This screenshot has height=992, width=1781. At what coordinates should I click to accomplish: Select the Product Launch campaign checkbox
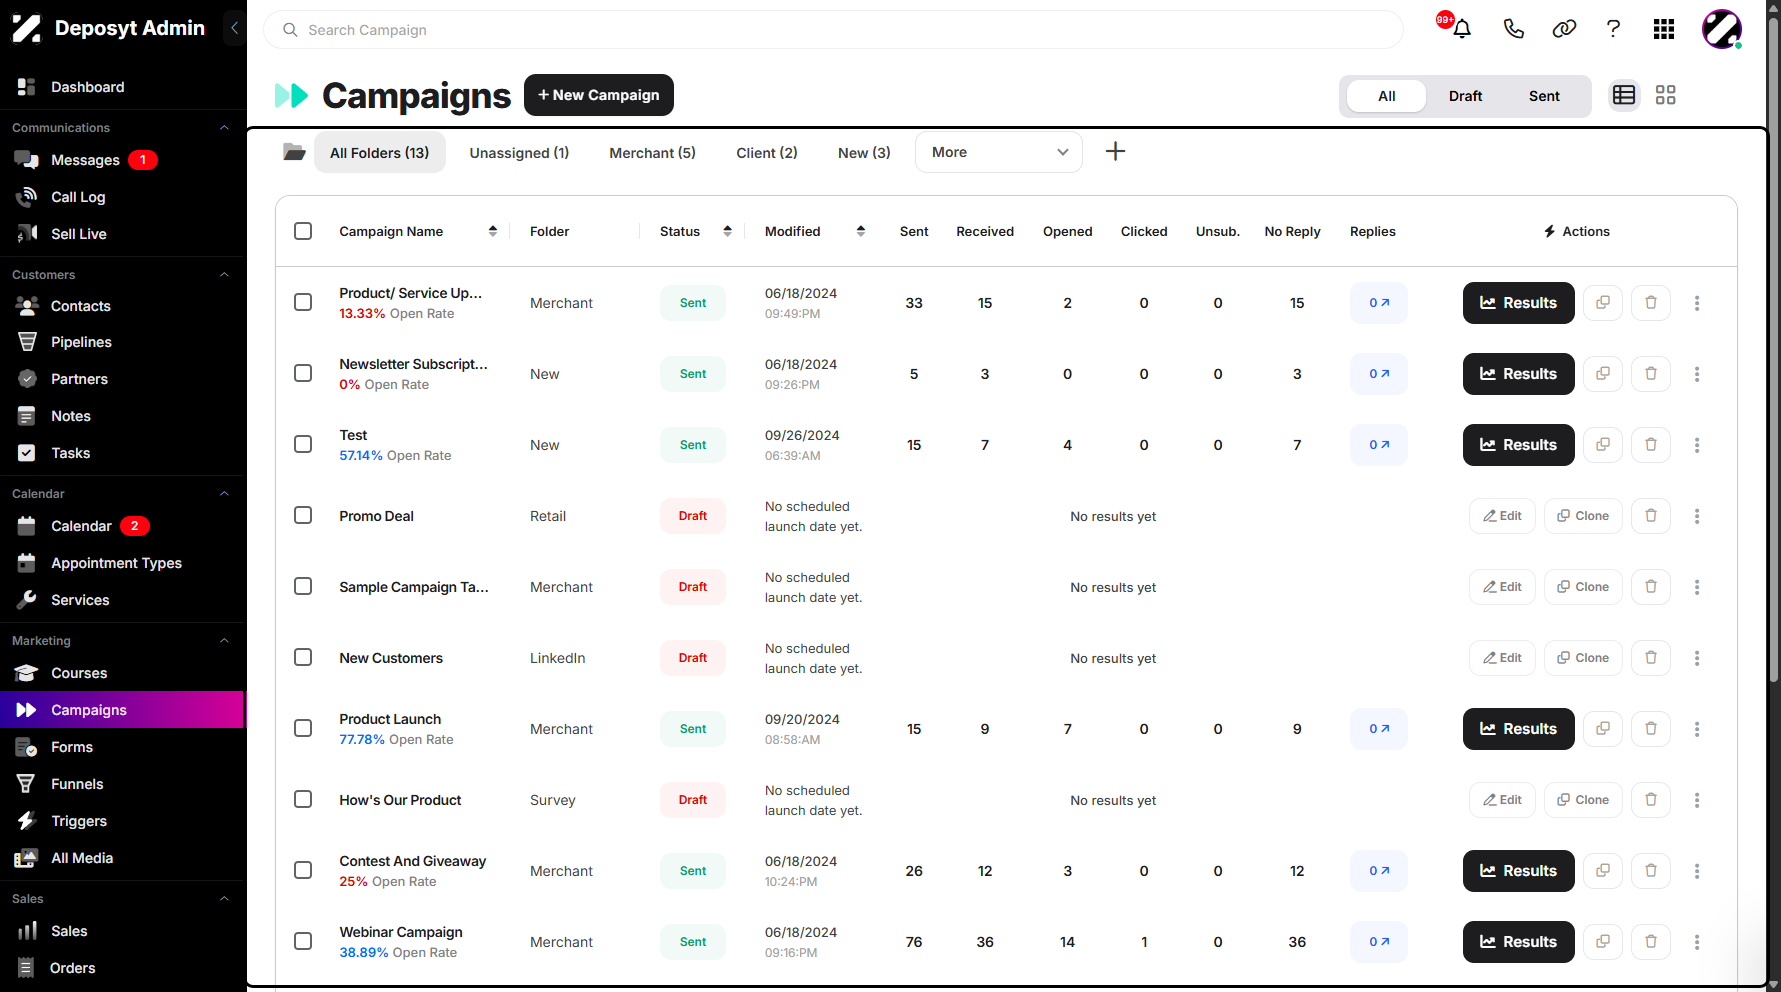[303, 728]
